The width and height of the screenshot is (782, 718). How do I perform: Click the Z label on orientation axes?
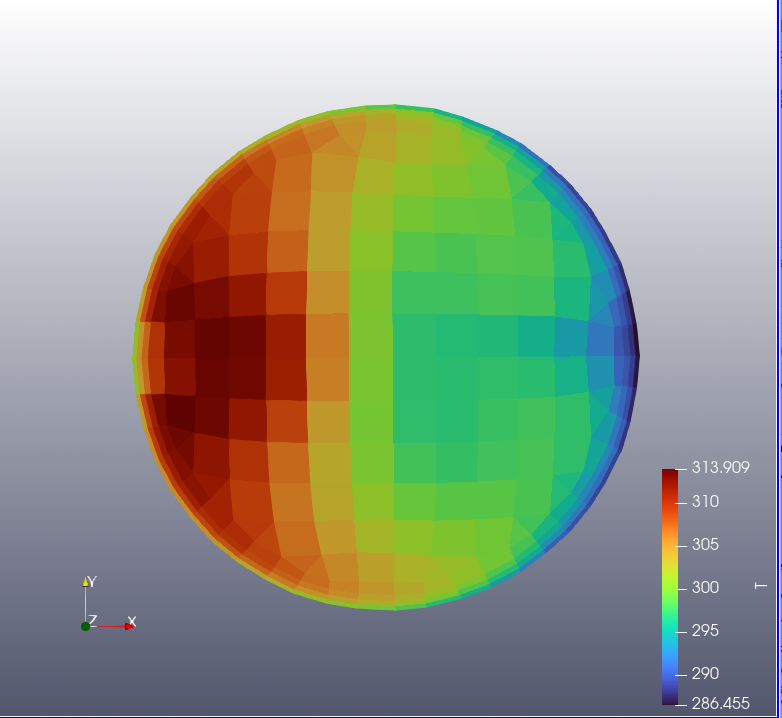coord(92,620)
